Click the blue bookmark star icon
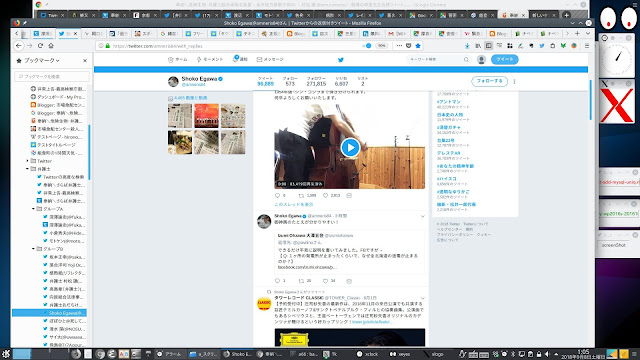Image resolution: width=640 pixels, height=360 pixels. tap(418, 46)
